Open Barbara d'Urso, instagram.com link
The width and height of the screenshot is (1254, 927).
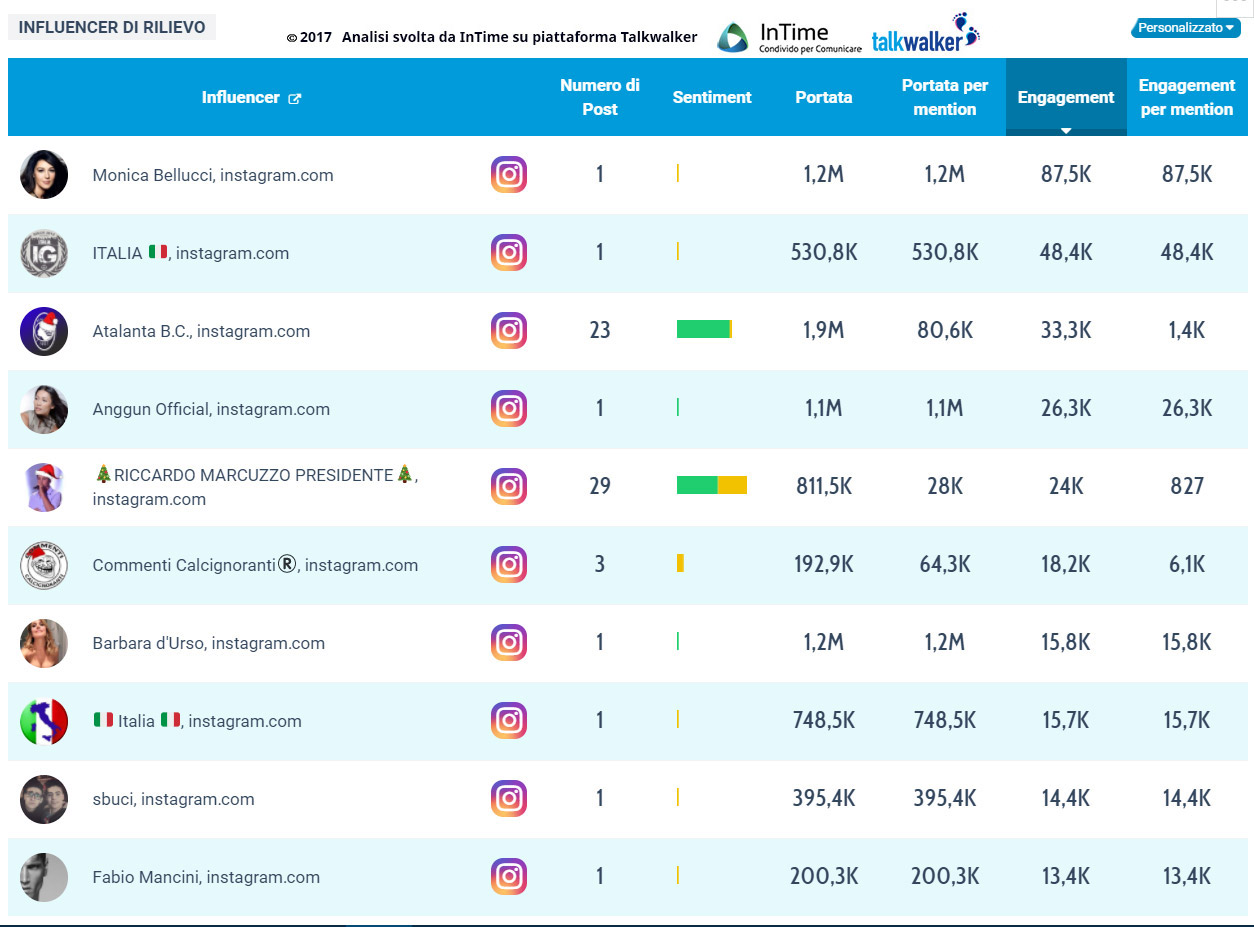[x=208, y=643]
